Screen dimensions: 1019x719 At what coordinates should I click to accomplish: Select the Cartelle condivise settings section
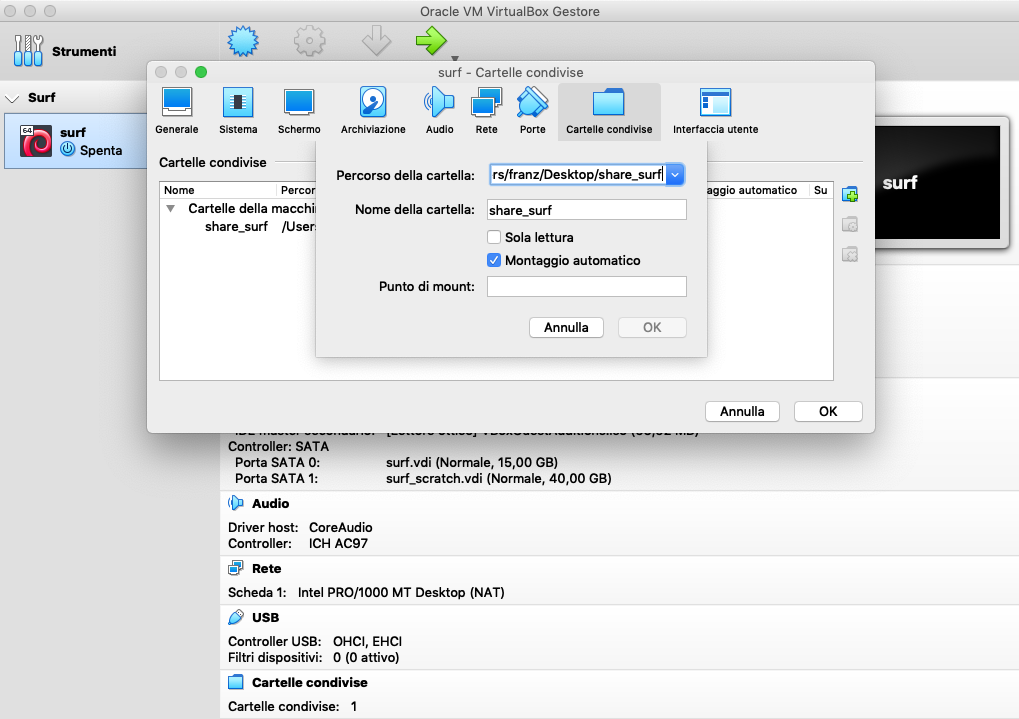click(609, 111)
